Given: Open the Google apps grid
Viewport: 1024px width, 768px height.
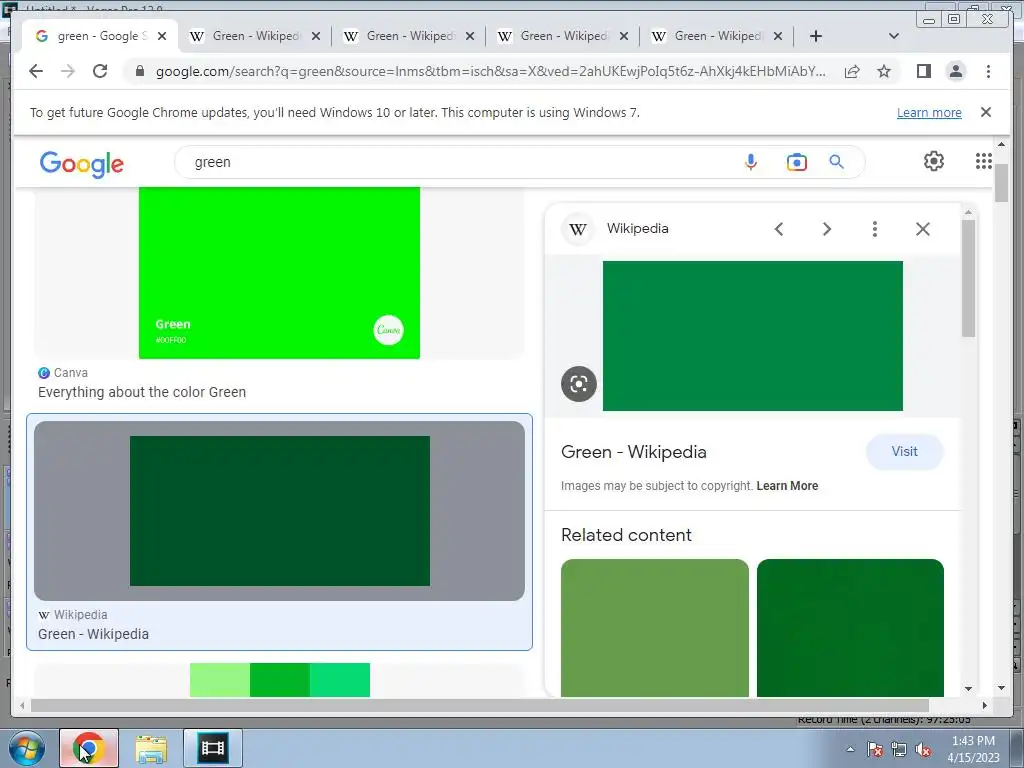Looking at the screenshot, I should [984, 161].
